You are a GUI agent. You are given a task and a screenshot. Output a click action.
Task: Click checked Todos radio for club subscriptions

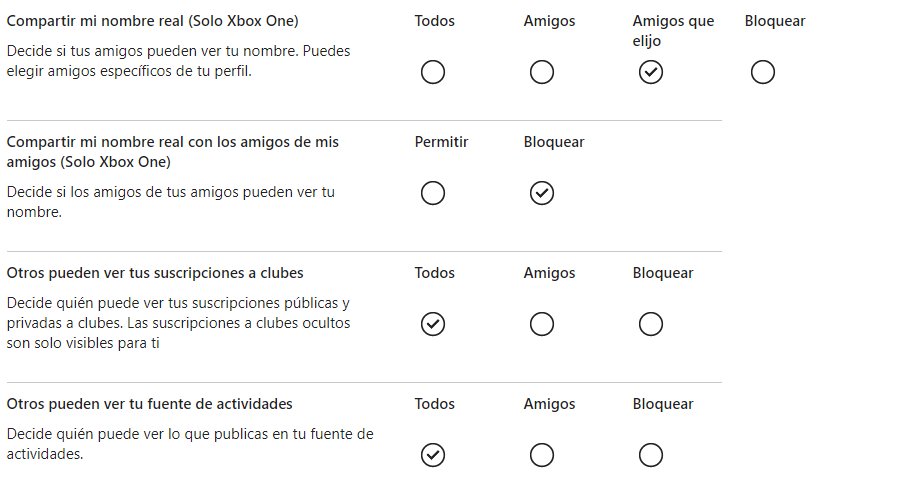(433, 324)
